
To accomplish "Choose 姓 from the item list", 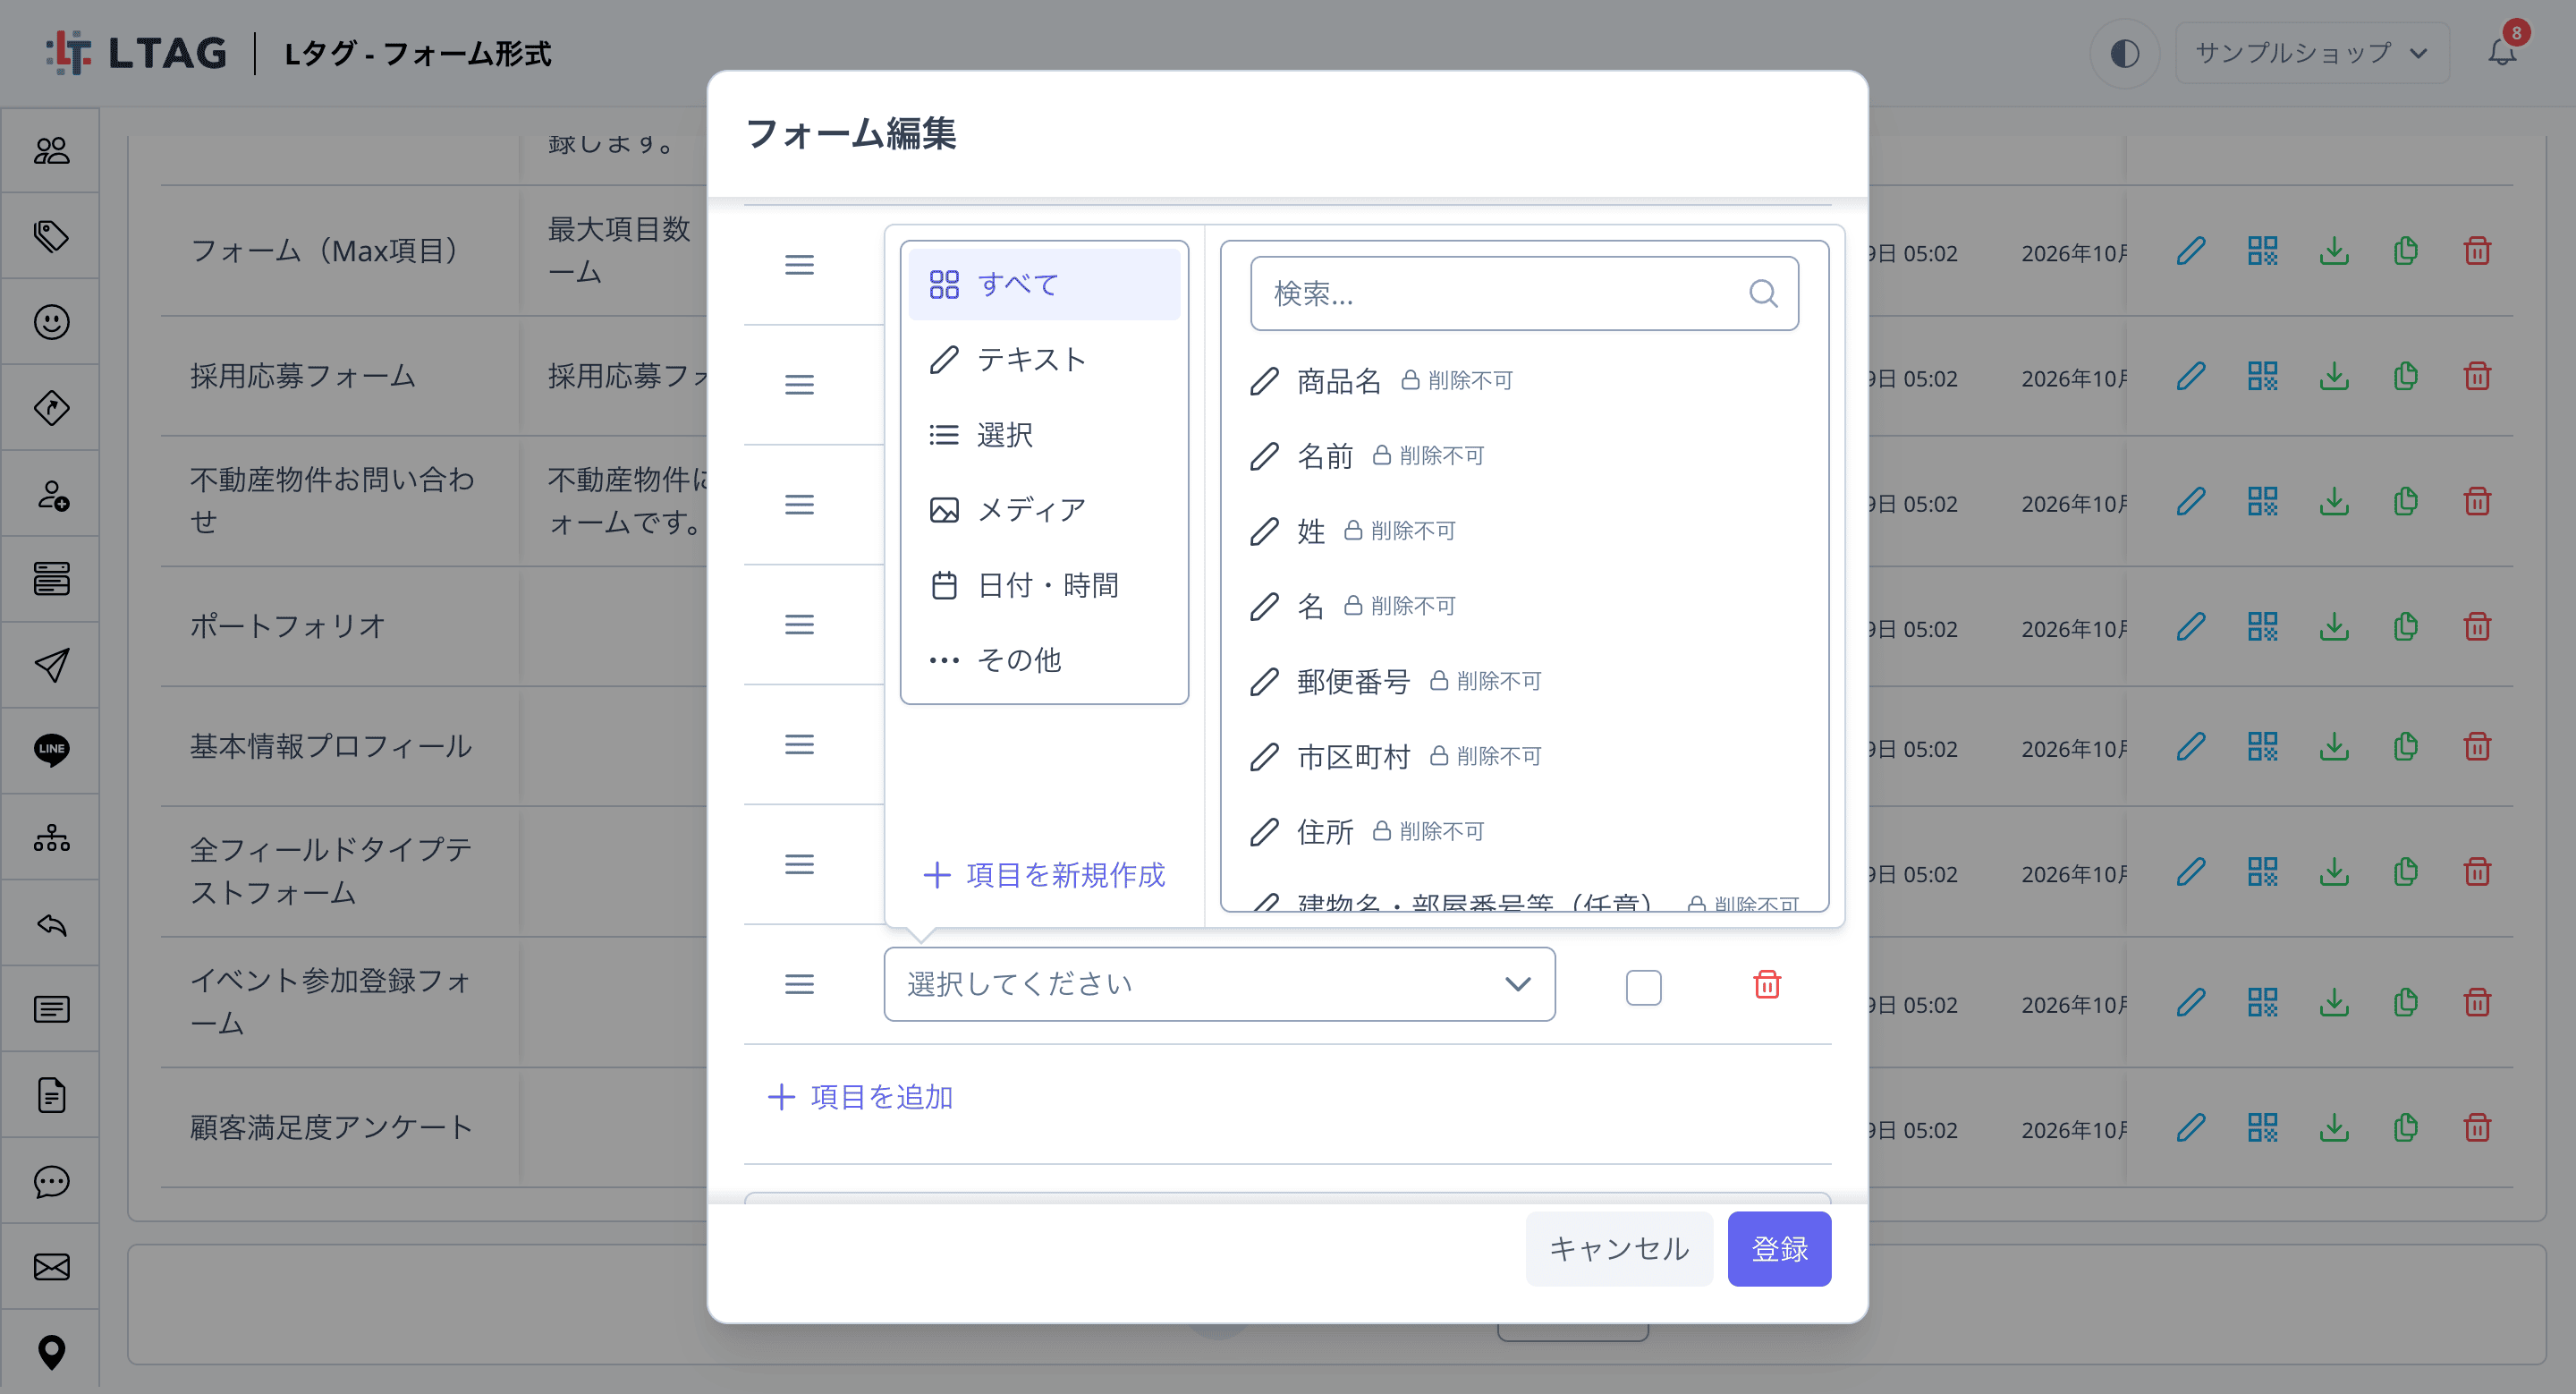I will (1523, 530).
